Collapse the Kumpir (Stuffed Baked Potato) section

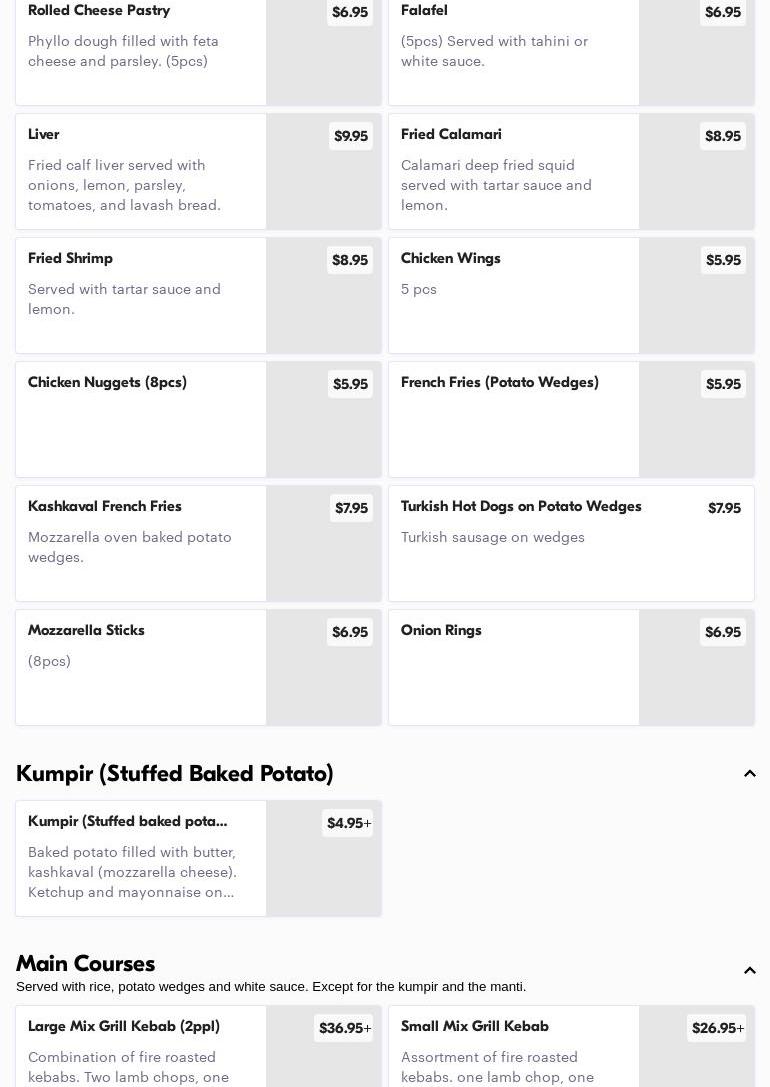(749, 774)
